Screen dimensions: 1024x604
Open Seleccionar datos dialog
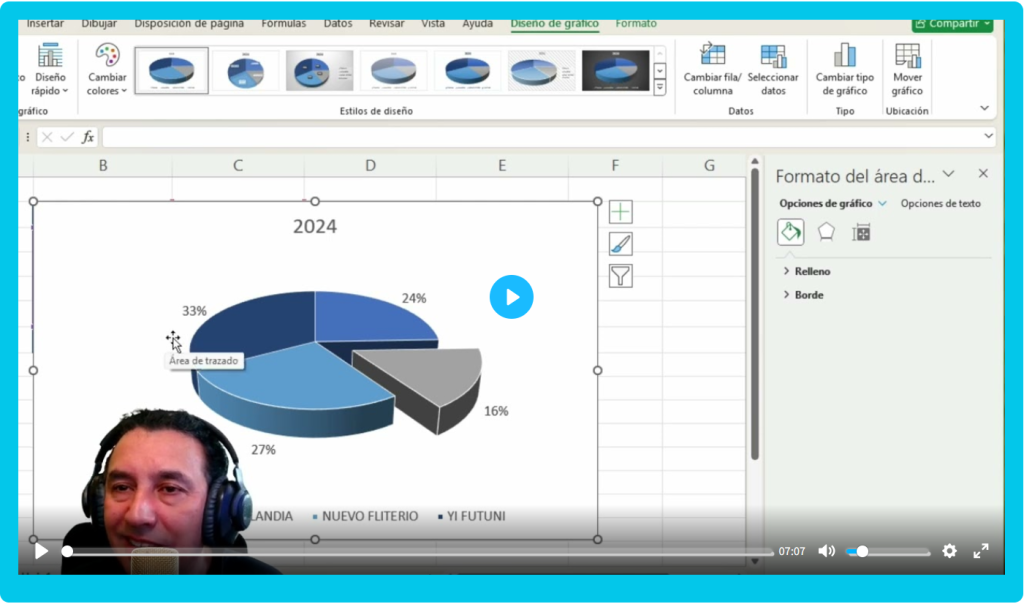coord(773,55)
